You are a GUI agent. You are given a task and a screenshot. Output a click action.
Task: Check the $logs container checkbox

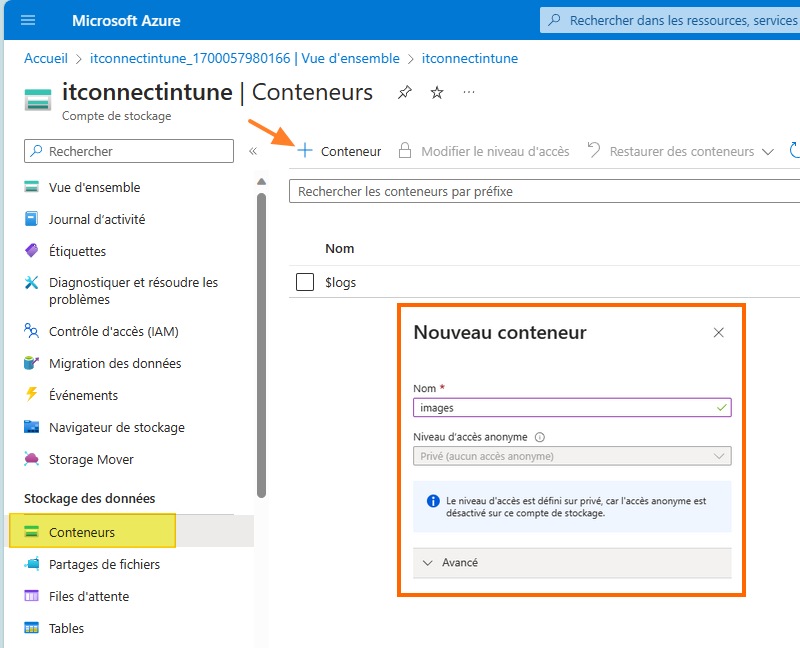[305, 282]
